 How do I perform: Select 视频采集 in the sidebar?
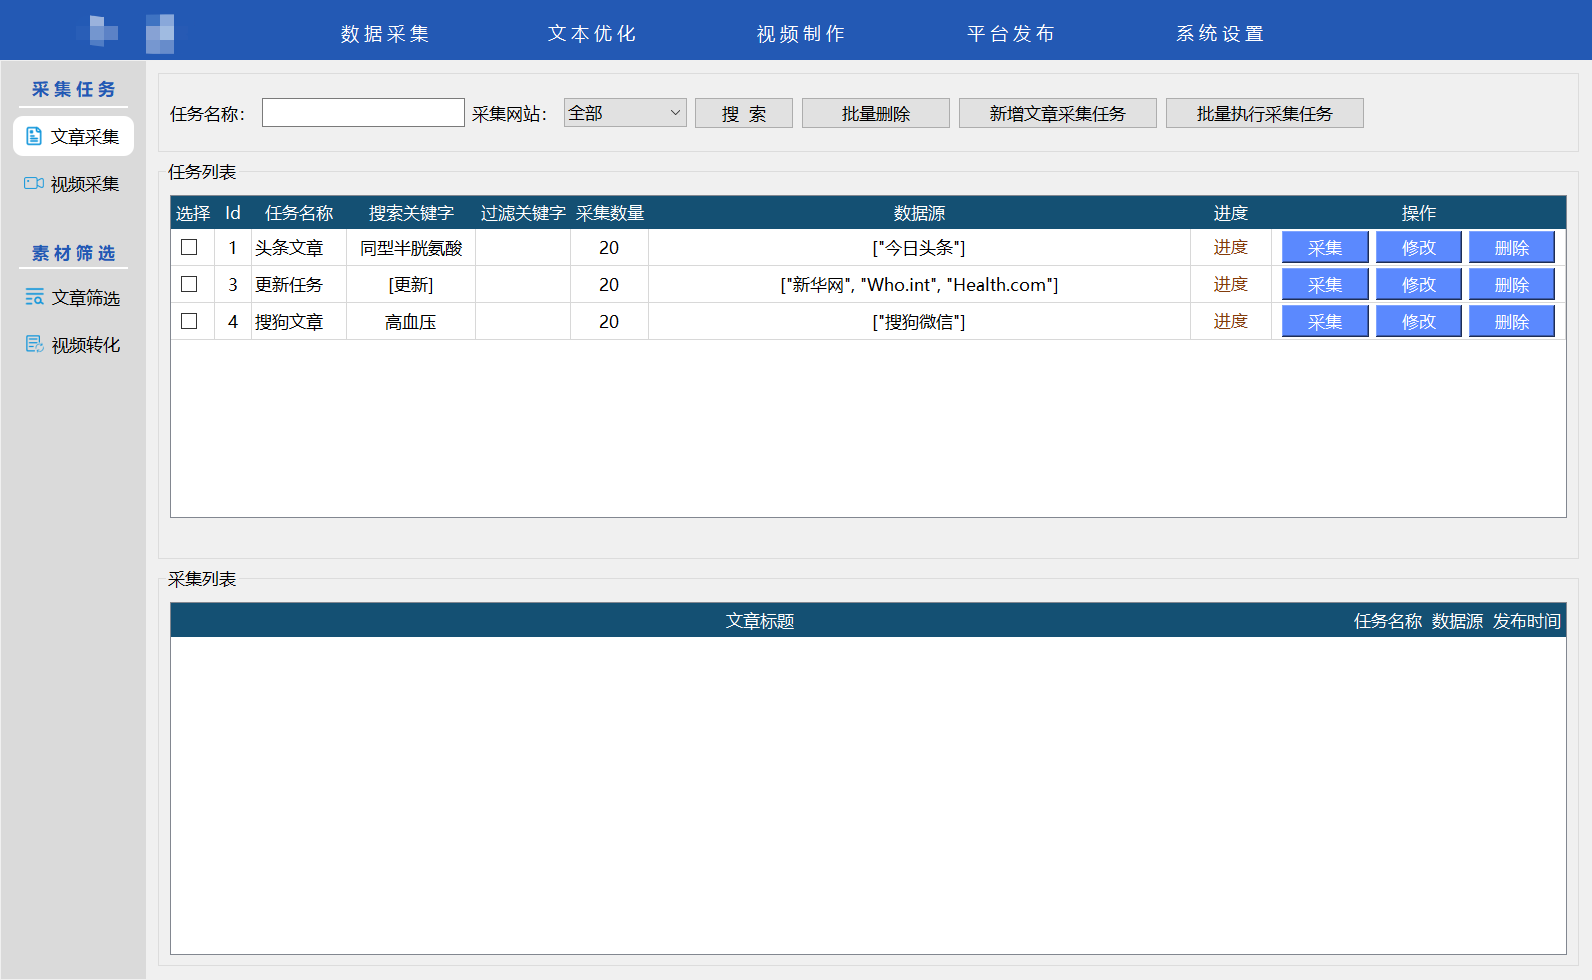tap(73, 184)
